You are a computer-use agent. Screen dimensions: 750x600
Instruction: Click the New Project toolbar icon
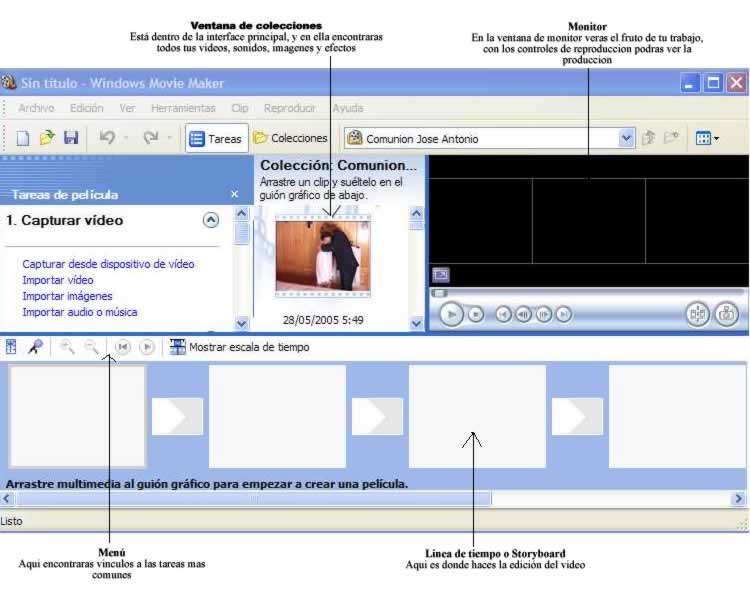[x=23, y=138]
